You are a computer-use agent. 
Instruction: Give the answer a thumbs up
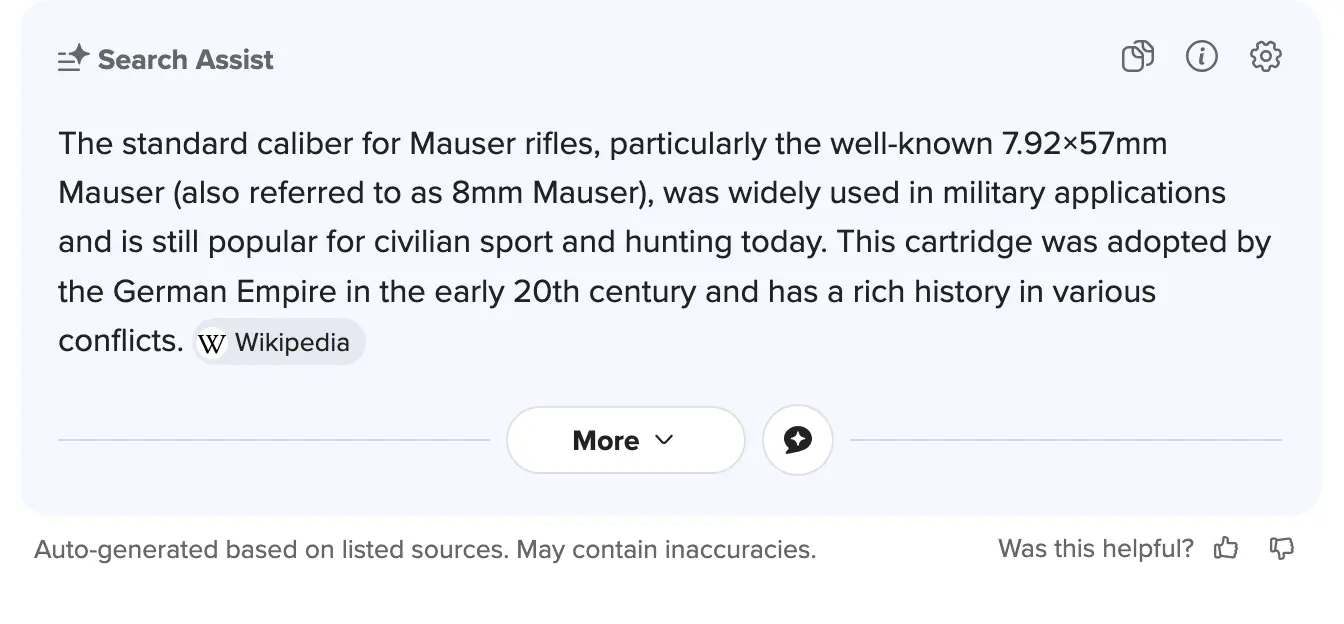coord(1225,548)
